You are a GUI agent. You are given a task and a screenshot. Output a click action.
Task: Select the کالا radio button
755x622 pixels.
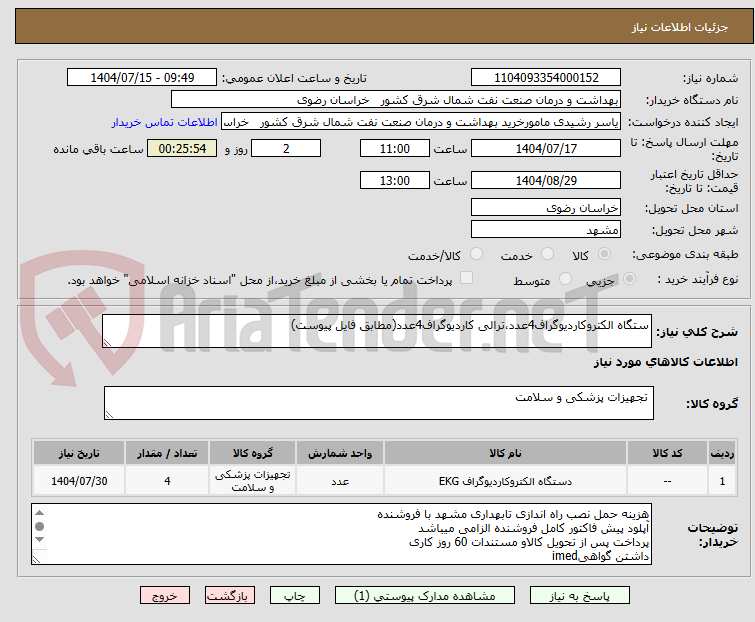click(604, 254)
